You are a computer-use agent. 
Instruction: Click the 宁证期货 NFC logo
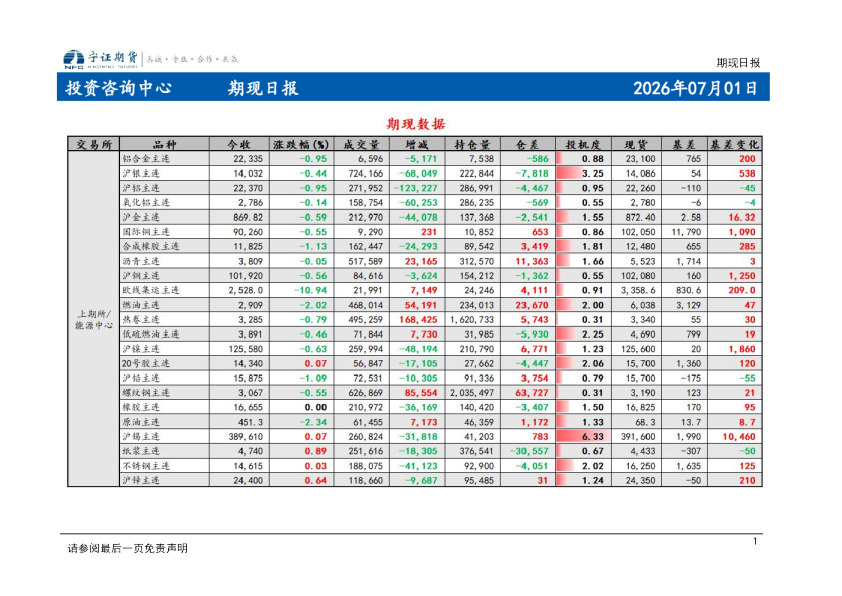click(101, 60)
